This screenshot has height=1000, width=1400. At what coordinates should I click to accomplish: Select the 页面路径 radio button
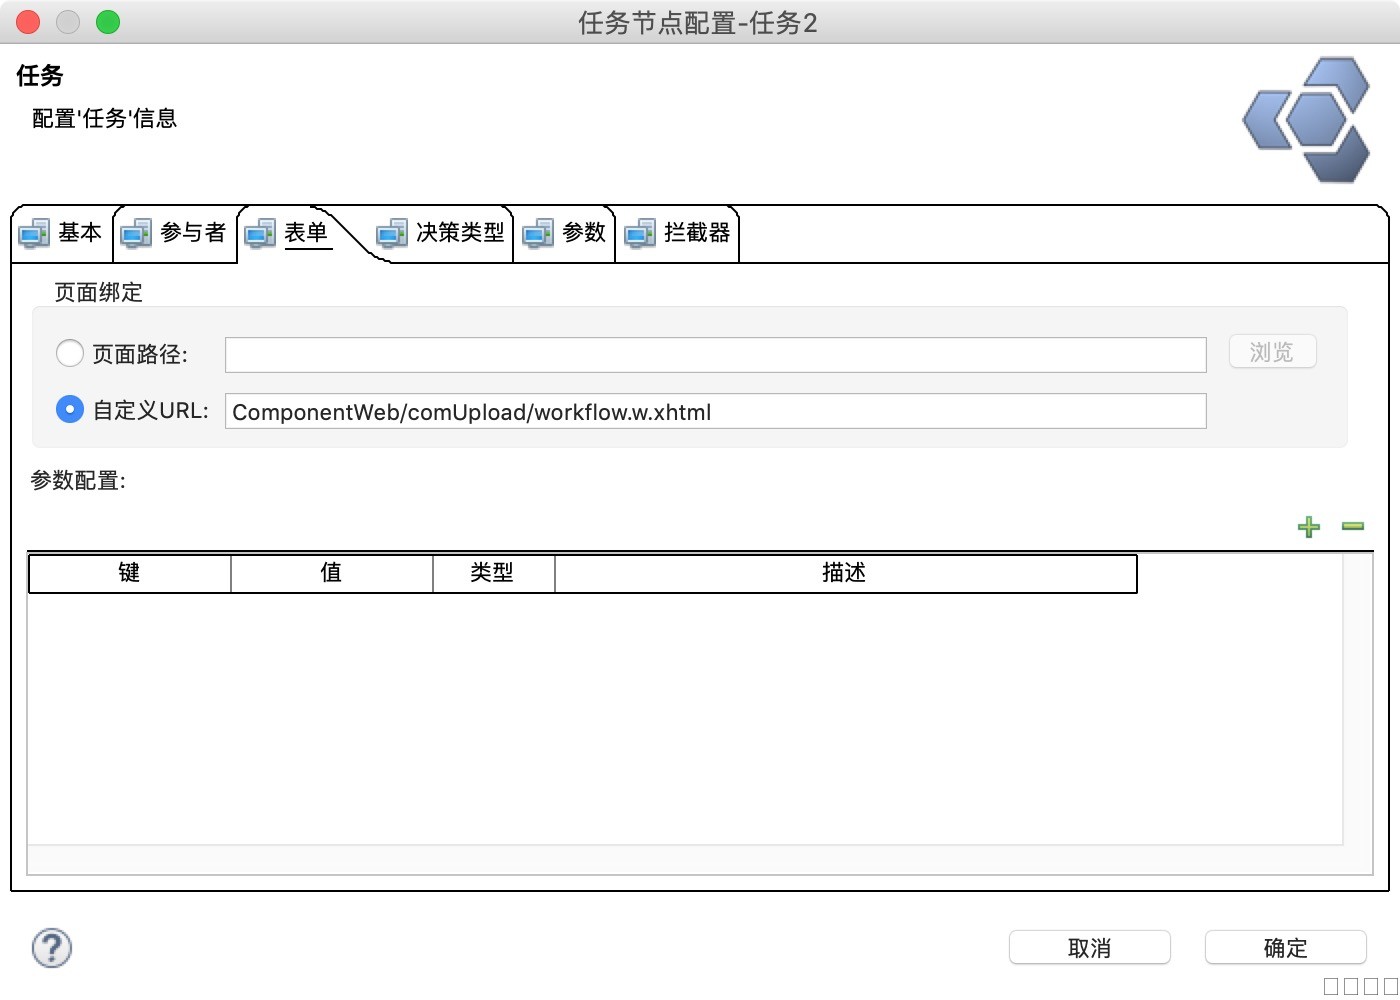(70, 353)
